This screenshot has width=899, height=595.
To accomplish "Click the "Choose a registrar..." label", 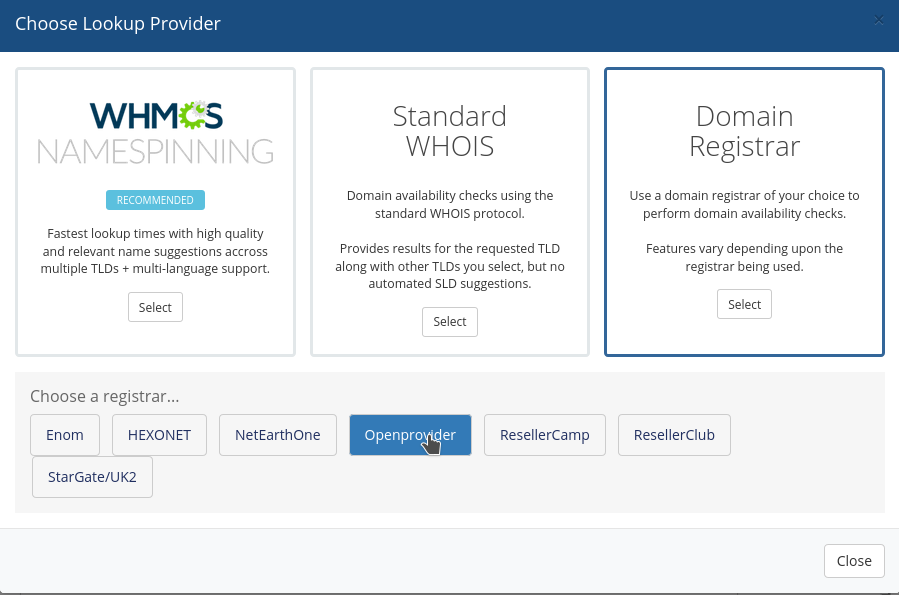I will click(x=105, y=396).
